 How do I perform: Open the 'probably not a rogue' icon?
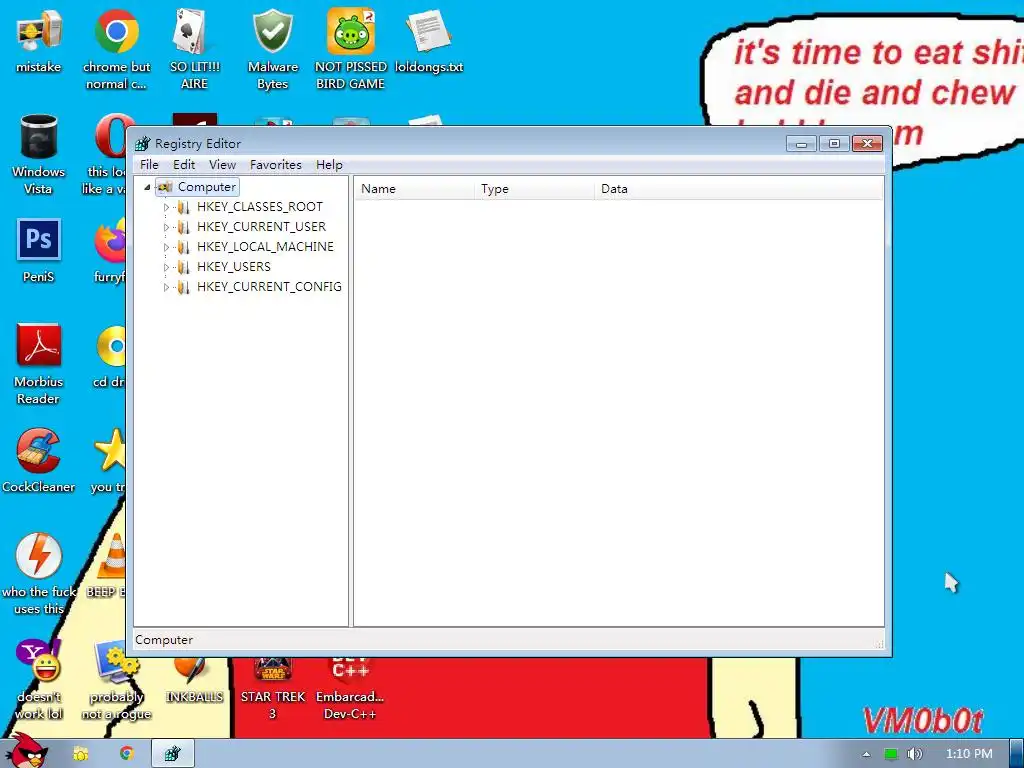tap(116, 679)
